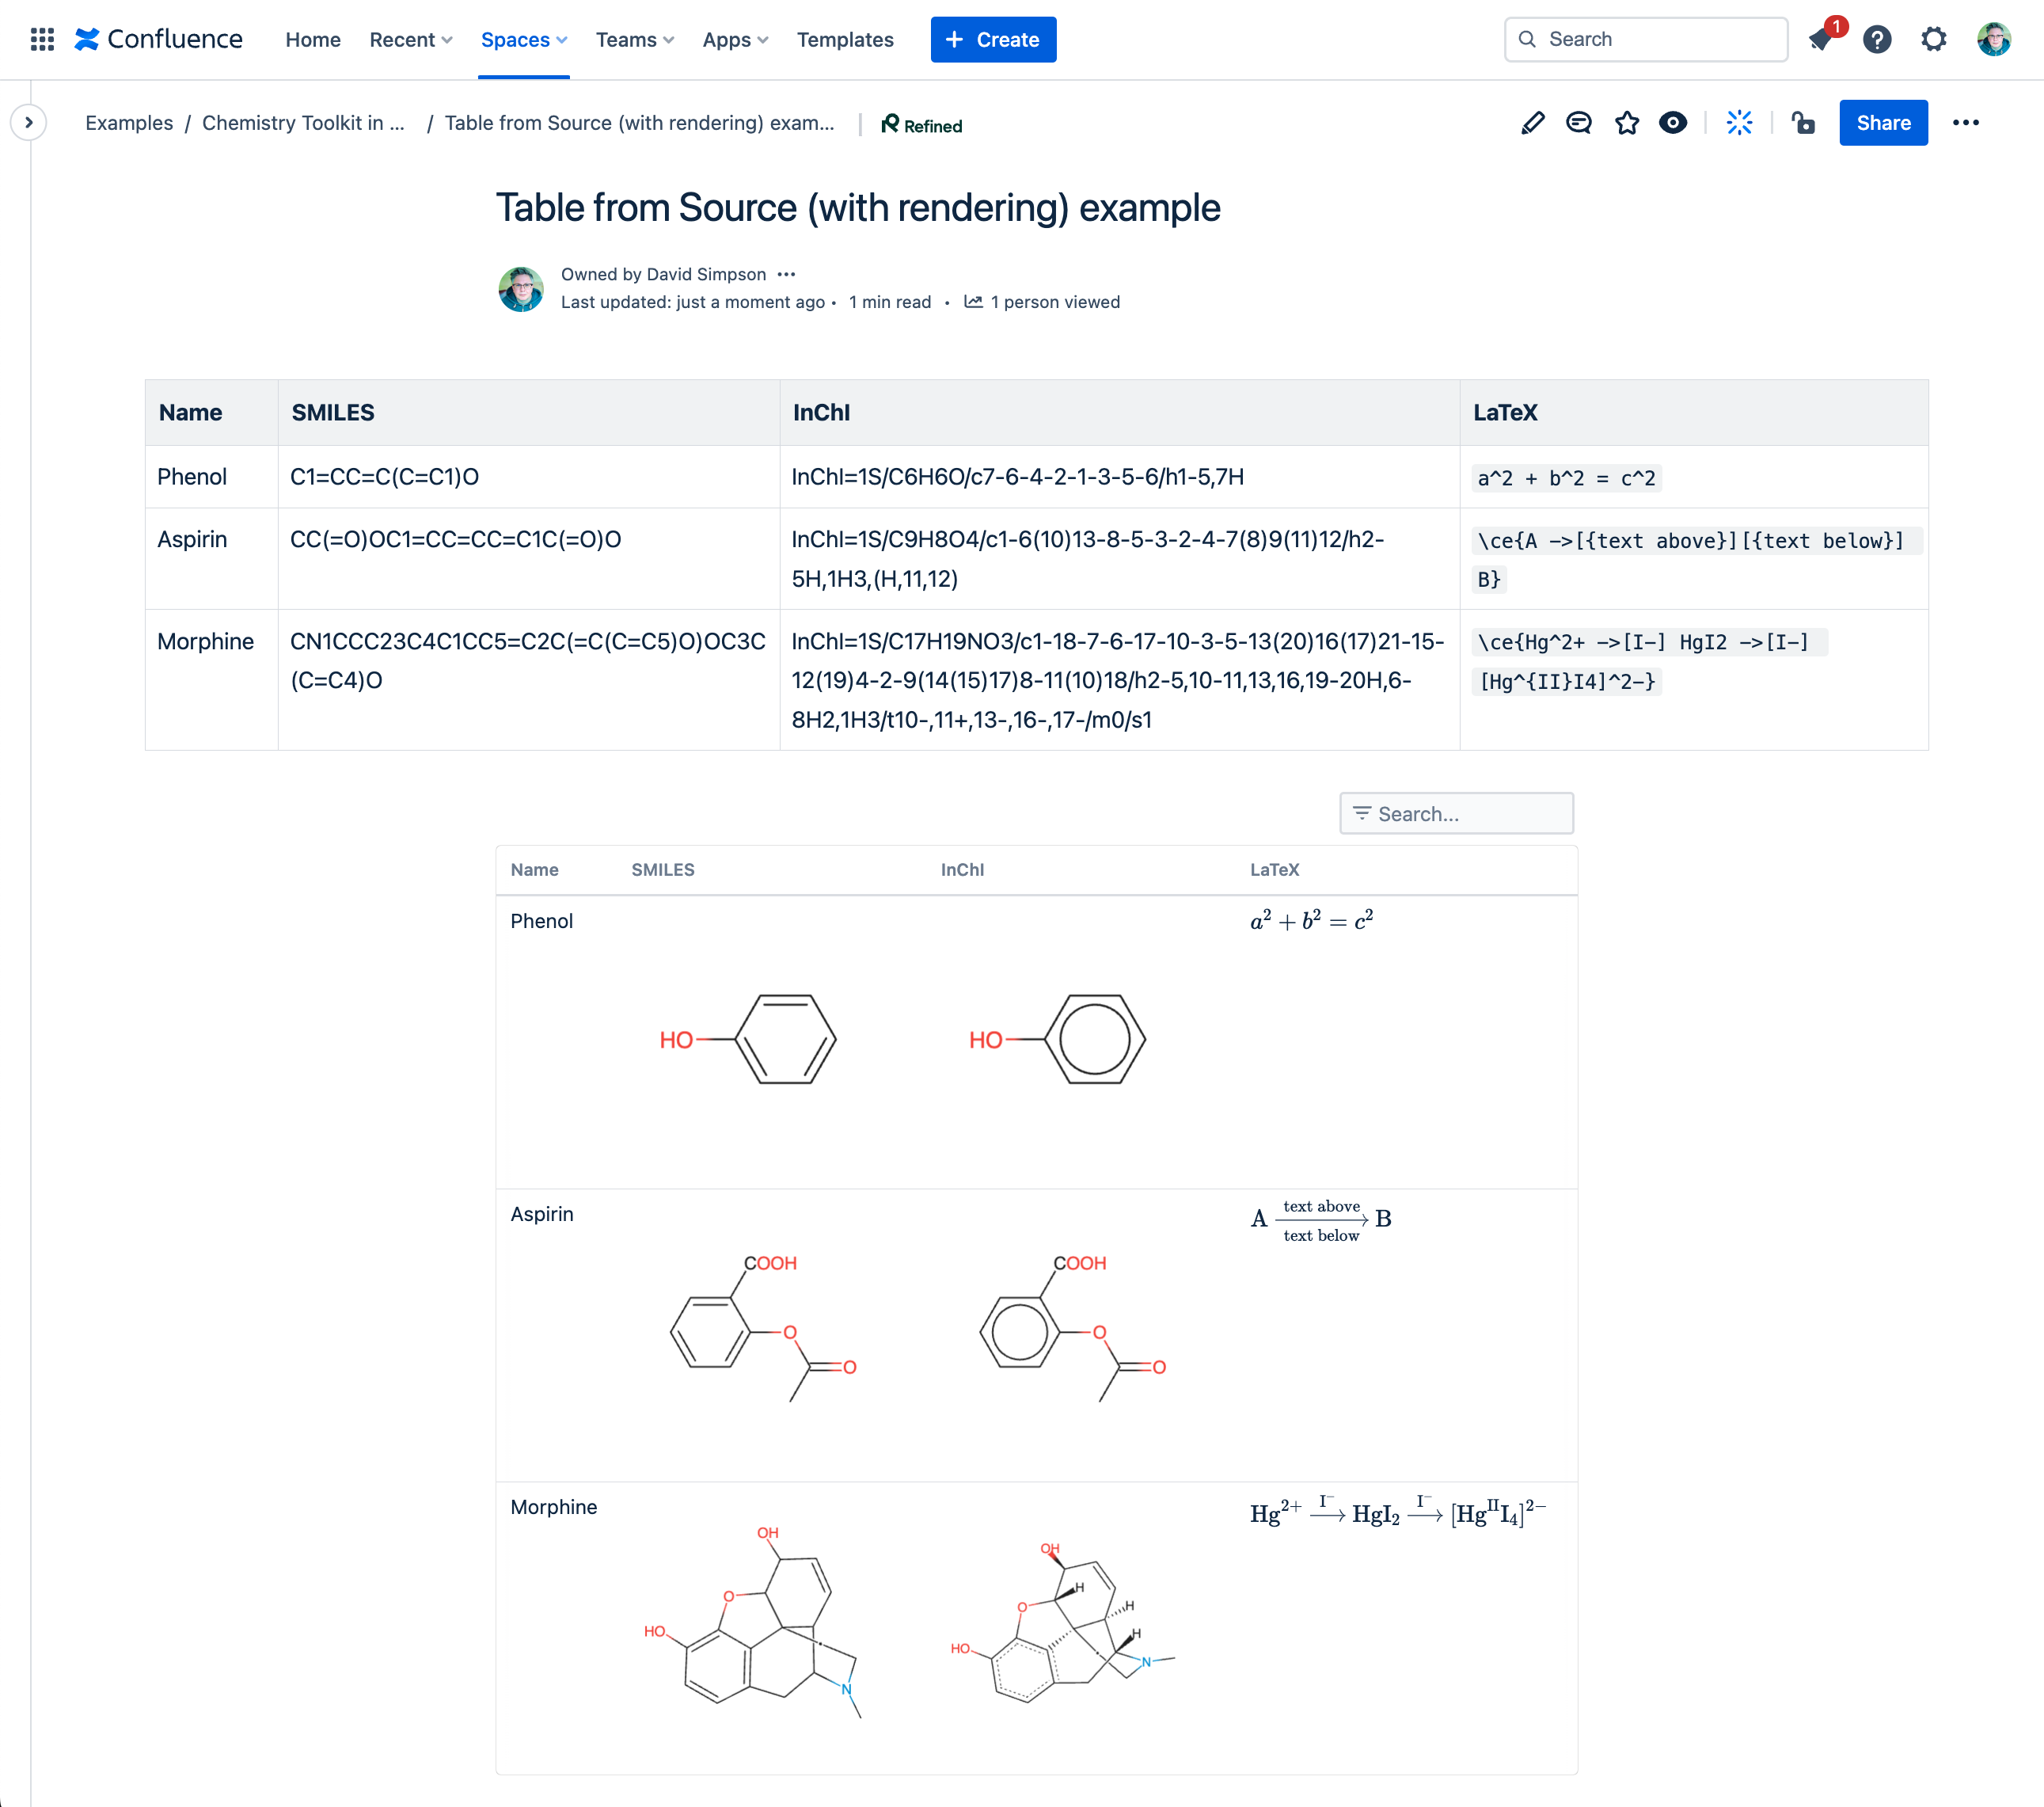Toggle watch page eye icon
The height and width of the screenshot is (1807, 2044).
tap(1673, 123)
